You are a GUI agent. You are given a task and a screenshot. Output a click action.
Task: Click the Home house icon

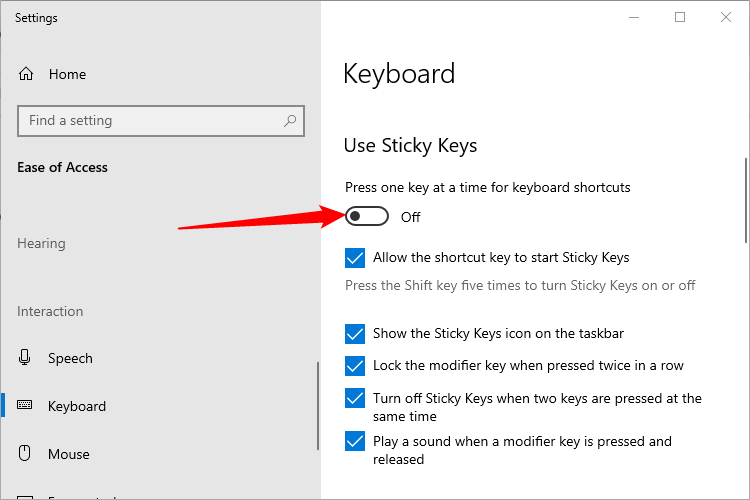coord(26,74)
